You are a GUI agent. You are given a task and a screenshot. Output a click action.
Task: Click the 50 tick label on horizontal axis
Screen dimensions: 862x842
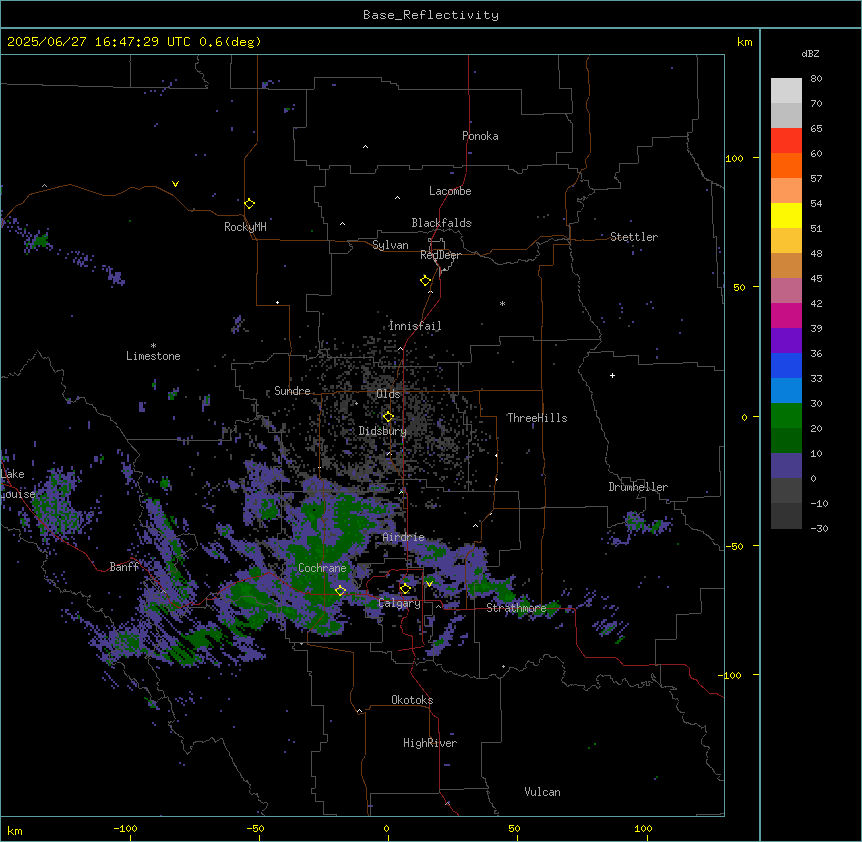(x=514, y=829)
